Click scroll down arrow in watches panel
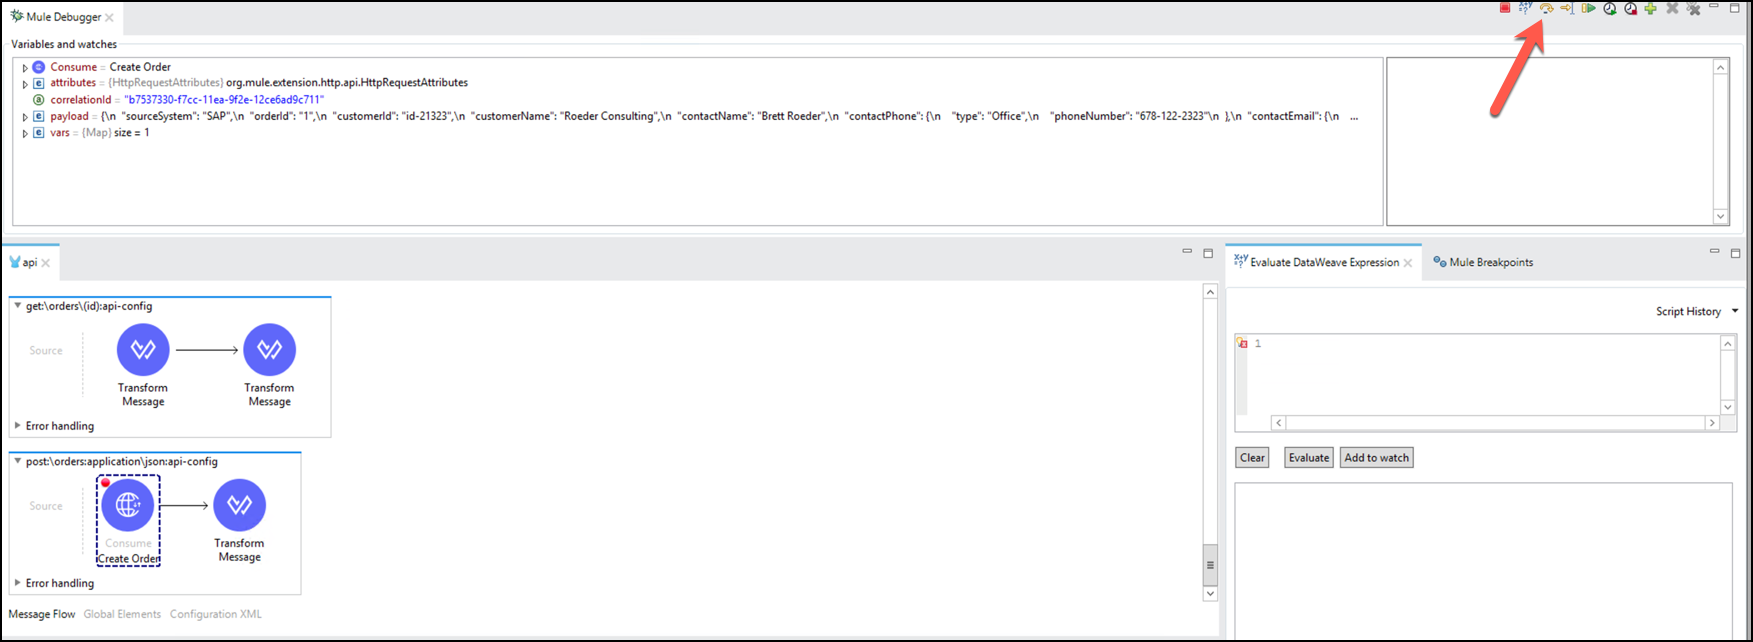The height and width of the screenshot is (642, 1753). point(1721,216)
